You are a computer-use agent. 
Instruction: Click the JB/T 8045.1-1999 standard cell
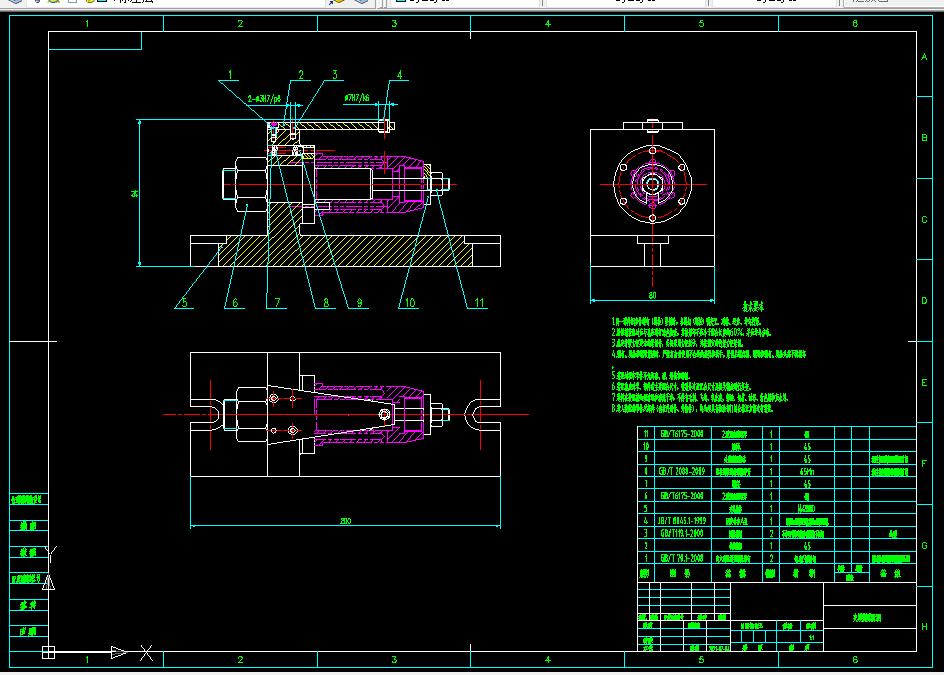[682, 520]
